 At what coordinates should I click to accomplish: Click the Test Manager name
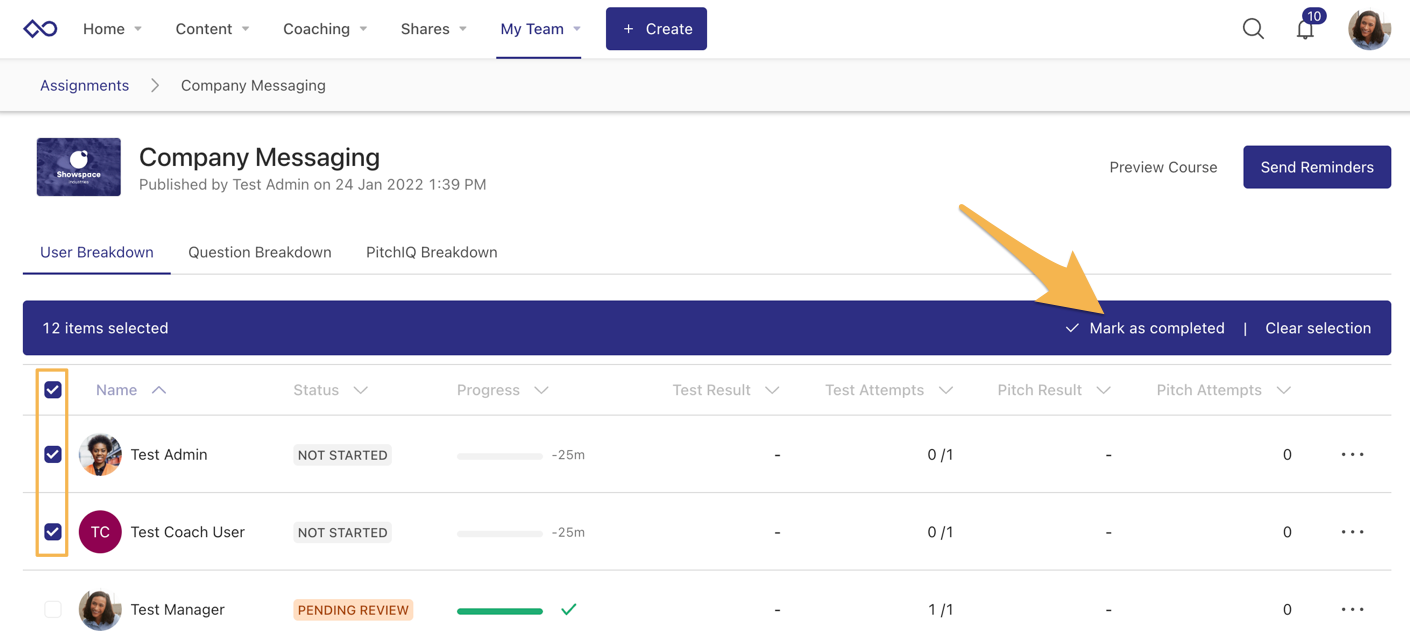click(x=178, y=609)
